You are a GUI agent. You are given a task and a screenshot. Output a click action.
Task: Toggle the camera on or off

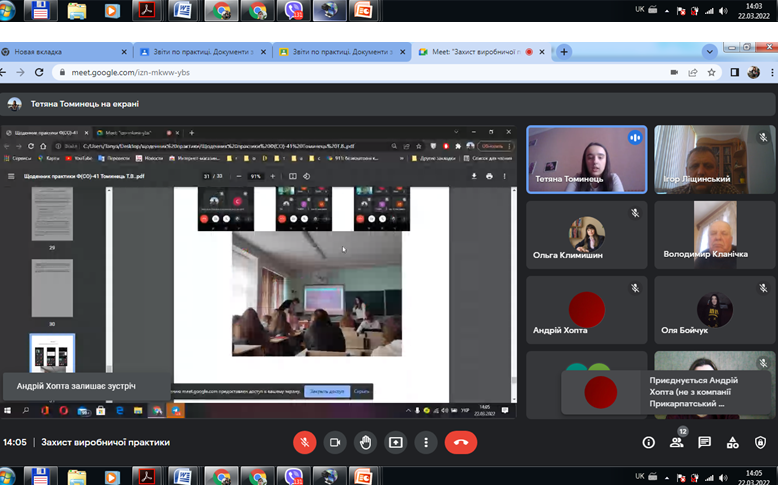335,442
